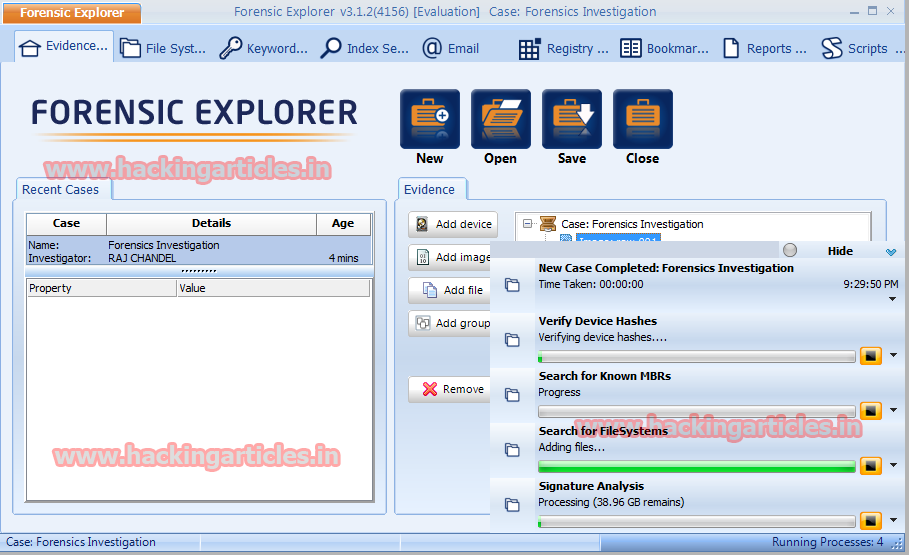The height and width of the screenshot is (555, 909).
Task: Click the '4 mins' age value
Action: (x=344, y=258)
